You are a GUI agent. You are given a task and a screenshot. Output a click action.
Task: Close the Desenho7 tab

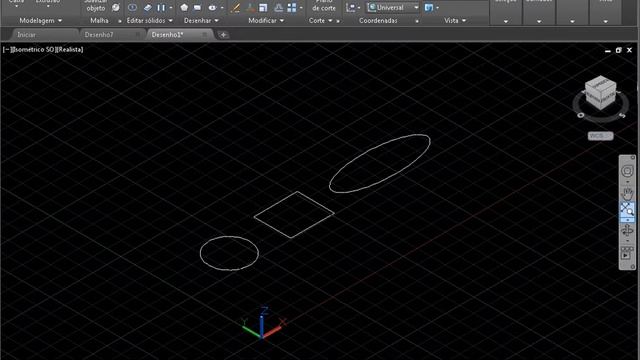[x=138, y=35]
